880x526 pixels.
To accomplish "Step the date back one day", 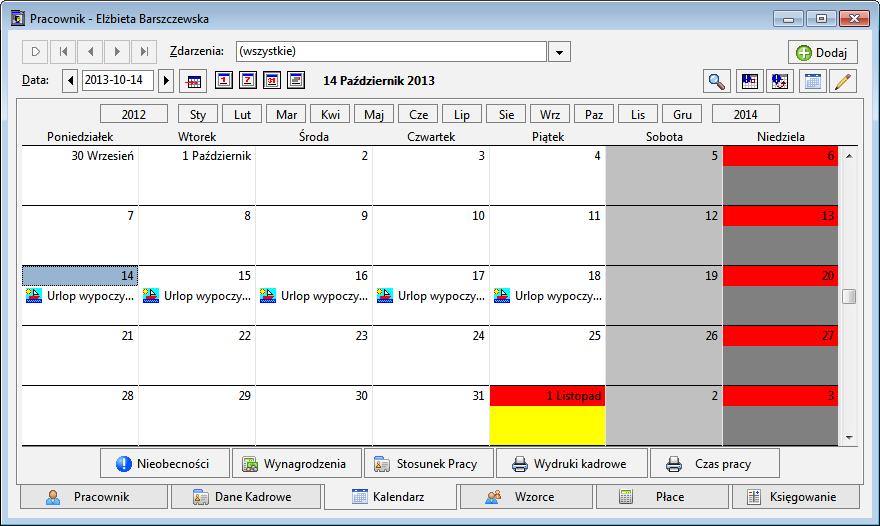I will 70,81.
